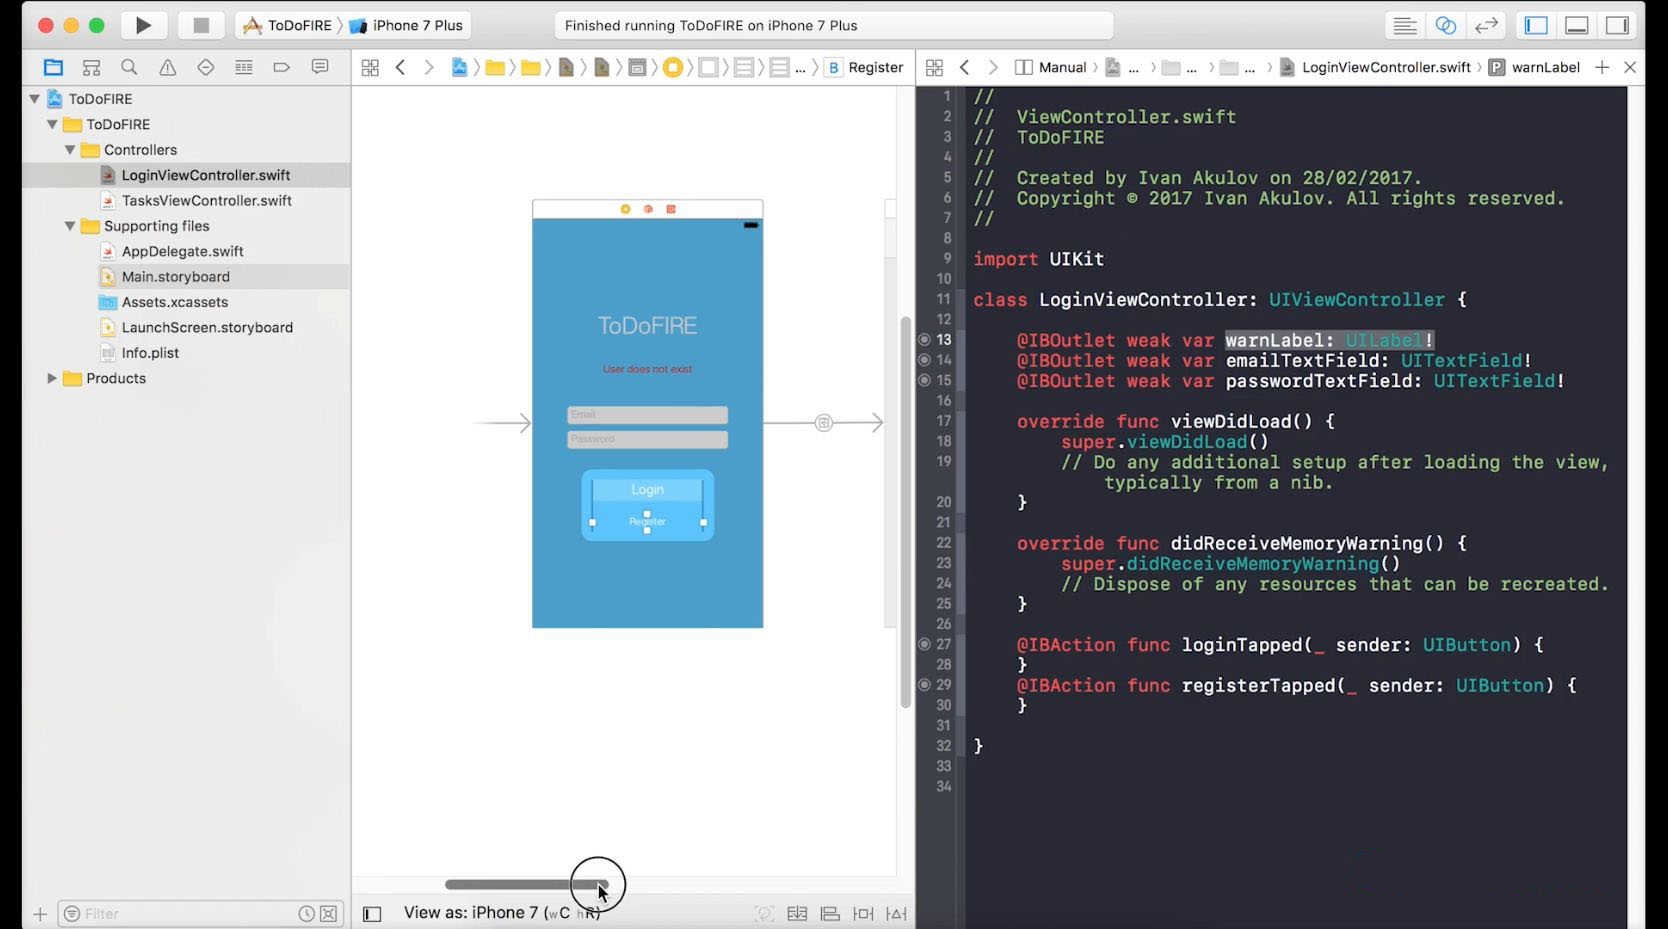Expand the Products folder
This screenshot has height=929, width=1668.
tap(52, 378)
